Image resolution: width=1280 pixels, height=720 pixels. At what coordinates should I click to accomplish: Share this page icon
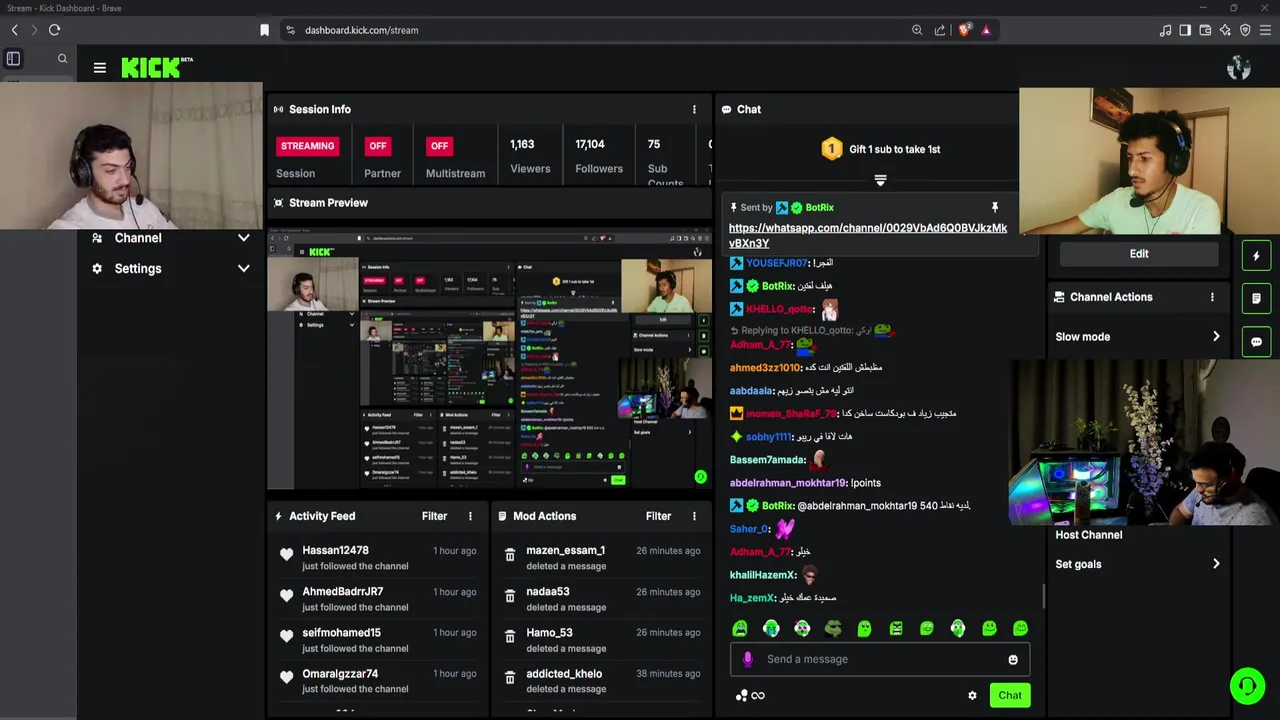940,30
